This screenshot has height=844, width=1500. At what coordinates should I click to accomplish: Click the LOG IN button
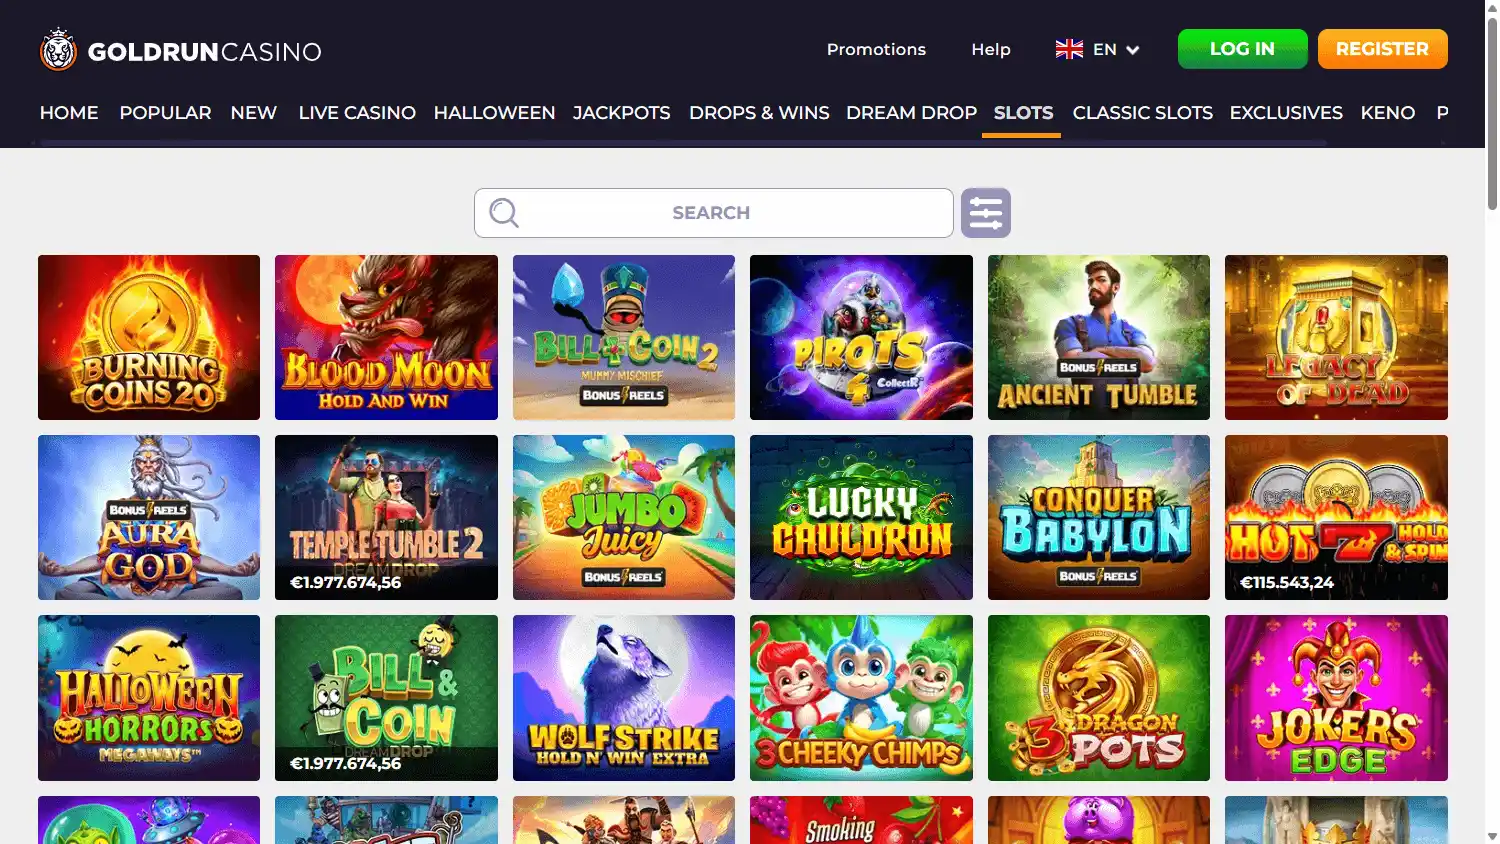(x=1242, y=49)
